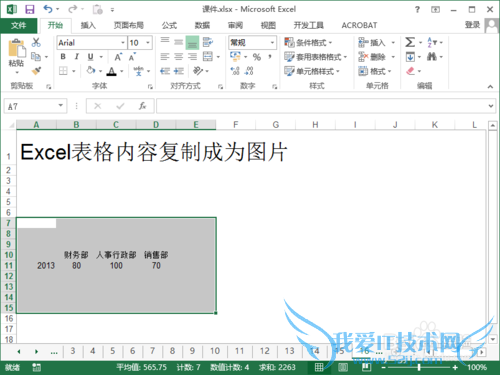Toggle align text right
500x375 pixels.
pyautogui.click(x=192, y=57)
